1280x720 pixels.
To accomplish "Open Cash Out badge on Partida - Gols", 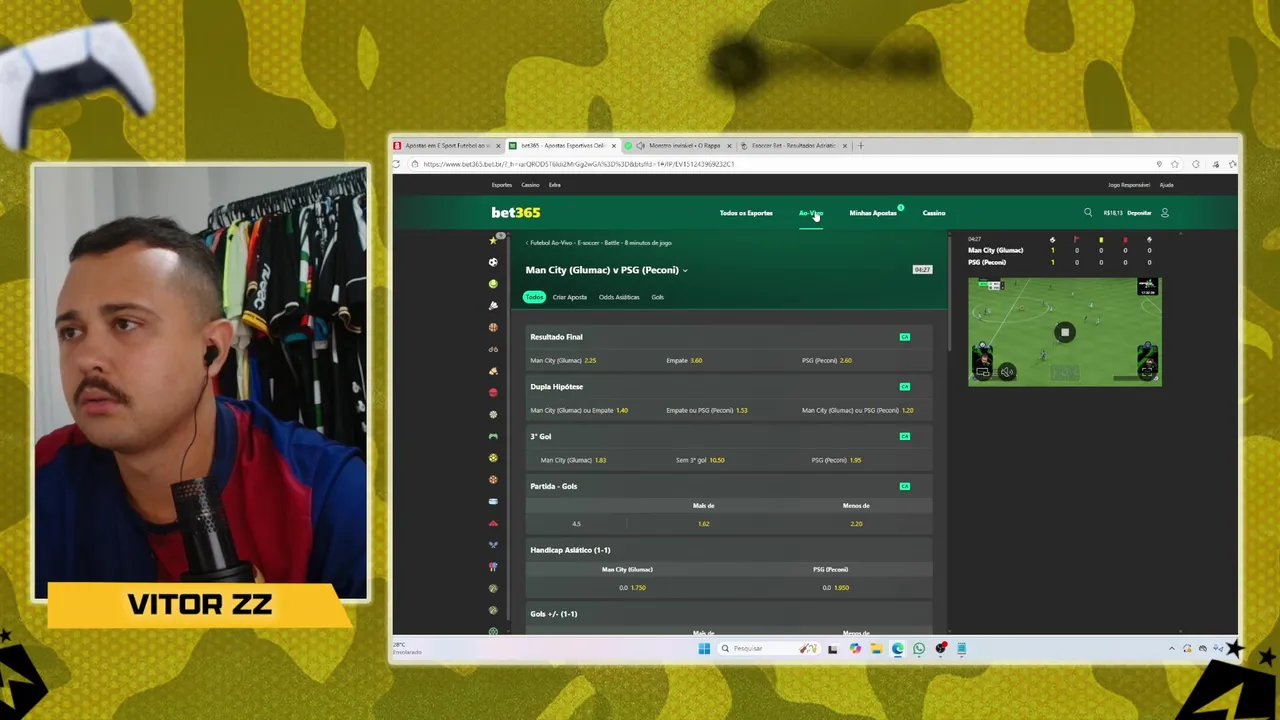I will pyautogui.click(x=905, y=486).
